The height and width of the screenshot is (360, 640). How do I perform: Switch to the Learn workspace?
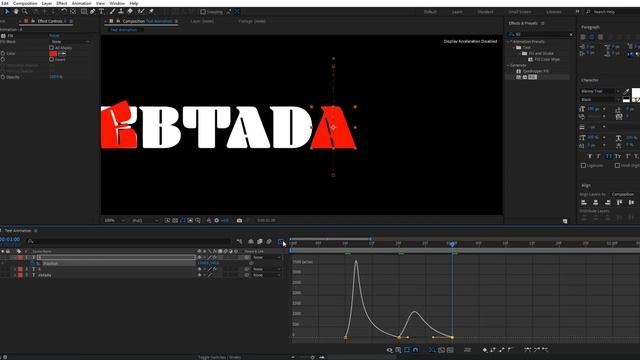[457, 12]
